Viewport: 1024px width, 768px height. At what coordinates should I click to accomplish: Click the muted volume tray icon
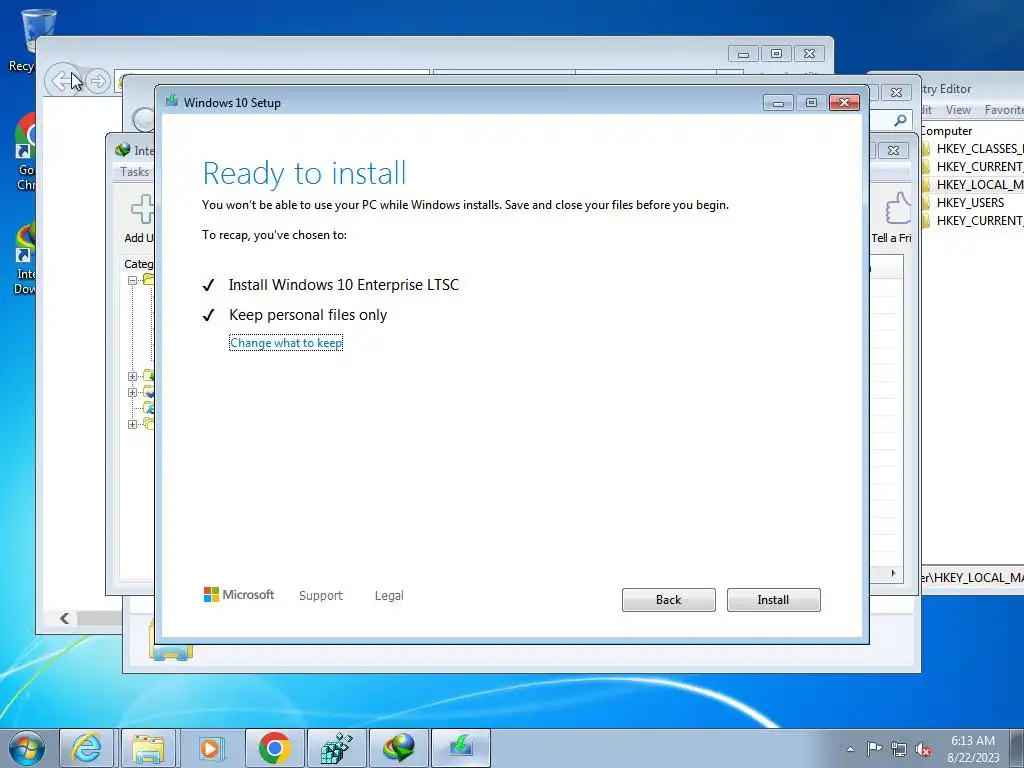(923, 749)
